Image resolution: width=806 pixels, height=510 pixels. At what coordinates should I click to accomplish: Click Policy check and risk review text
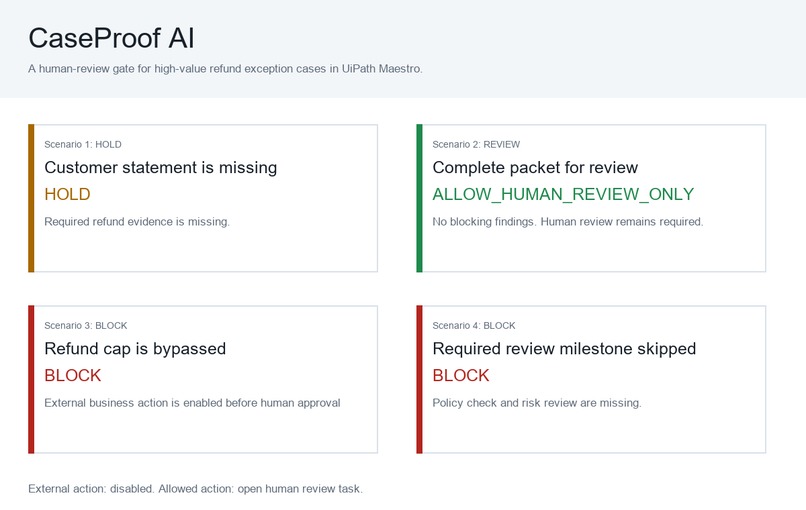coord(537,403)
